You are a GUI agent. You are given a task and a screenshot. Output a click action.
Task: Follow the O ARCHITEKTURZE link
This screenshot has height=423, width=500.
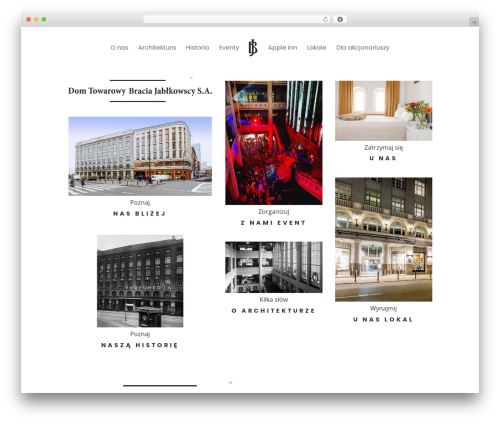click(274, 311)
